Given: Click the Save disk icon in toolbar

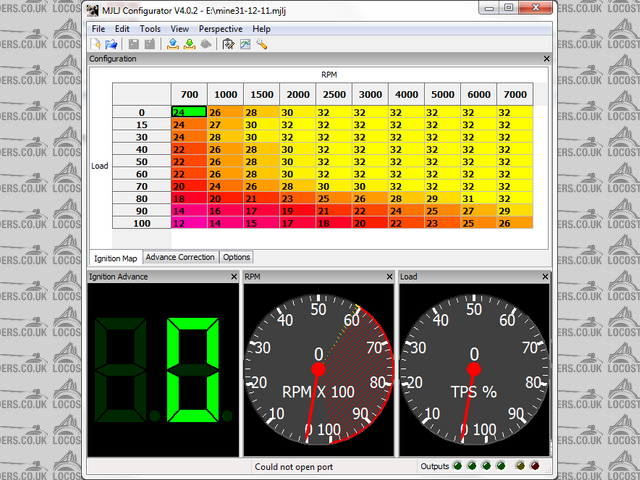Looking at the screenshot, I should (x=133, y=44).
